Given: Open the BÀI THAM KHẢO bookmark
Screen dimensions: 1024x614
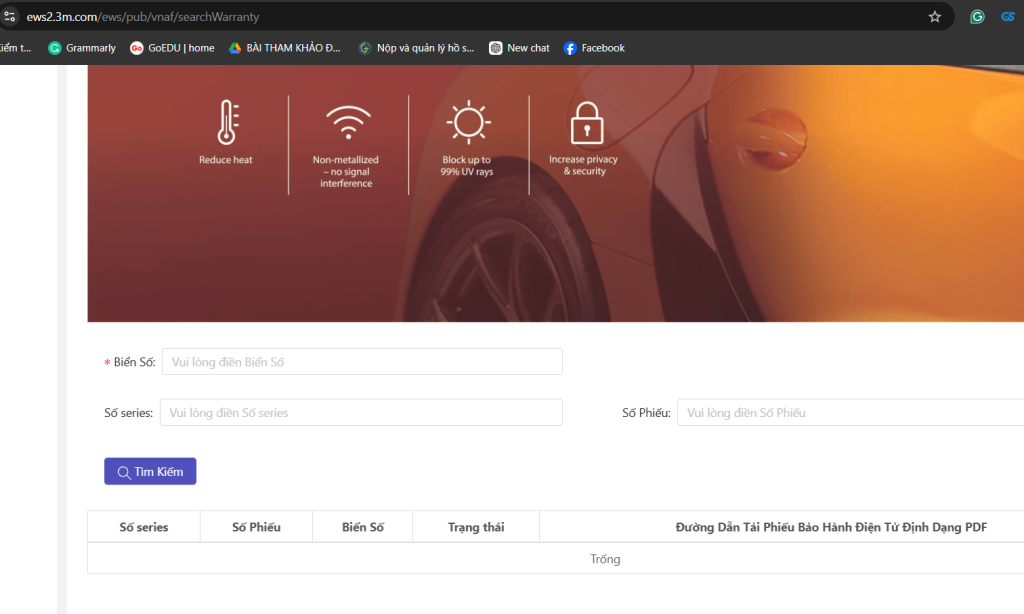Looking at the screenshot, I should [285, 48].
